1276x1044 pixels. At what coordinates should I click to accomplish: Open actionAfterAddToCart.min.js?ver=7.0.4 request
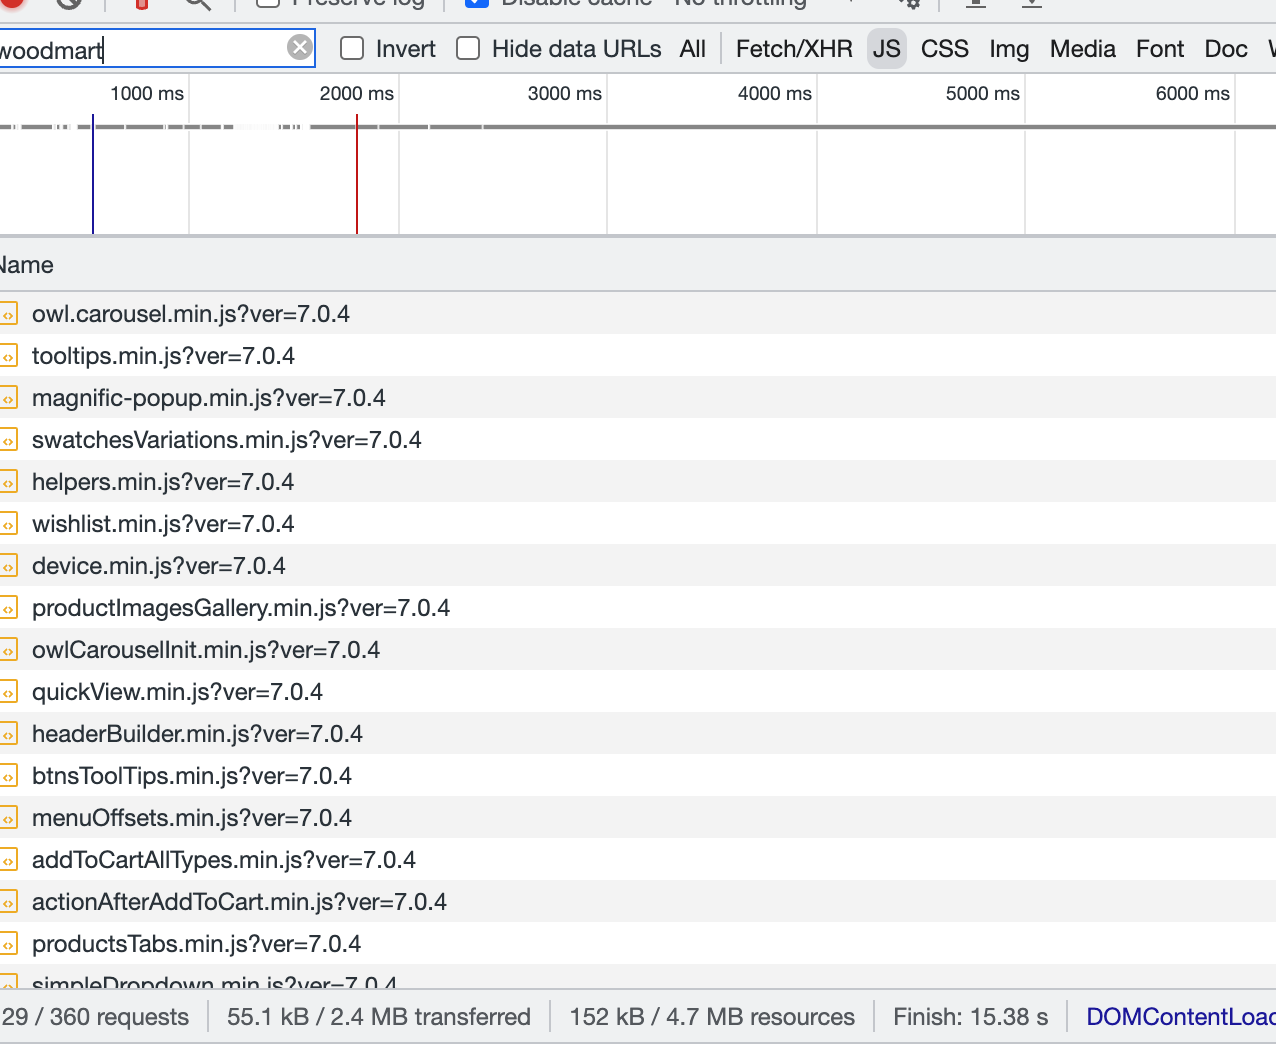(x=638, y=902)
